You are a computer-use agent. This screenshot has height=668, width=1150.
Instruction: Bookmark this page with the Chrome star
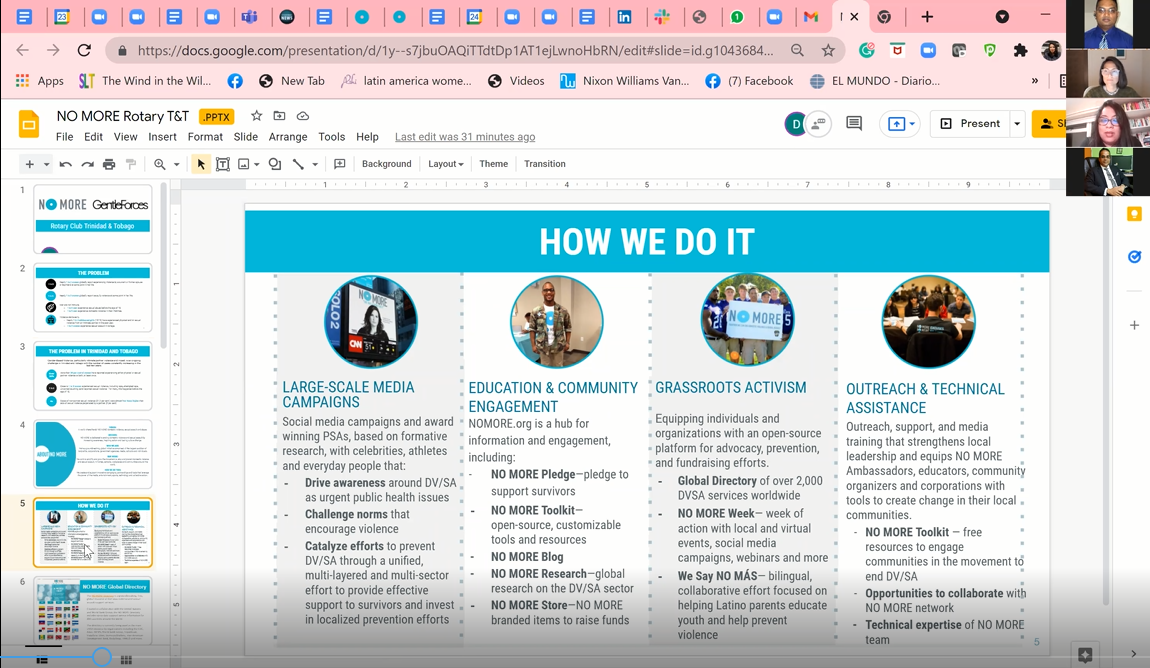[828, 50]
